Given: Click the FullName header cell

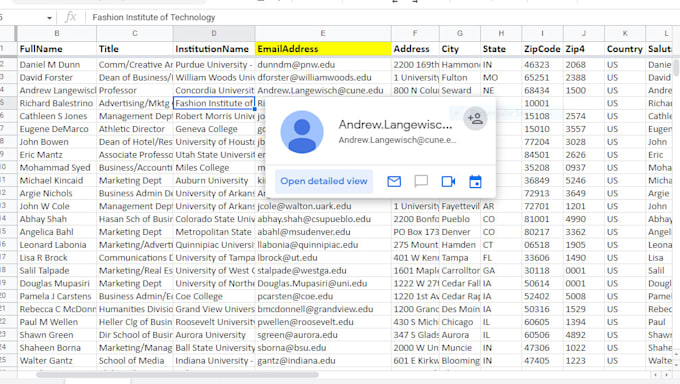Looking at the screenshot, I should 57,49.
